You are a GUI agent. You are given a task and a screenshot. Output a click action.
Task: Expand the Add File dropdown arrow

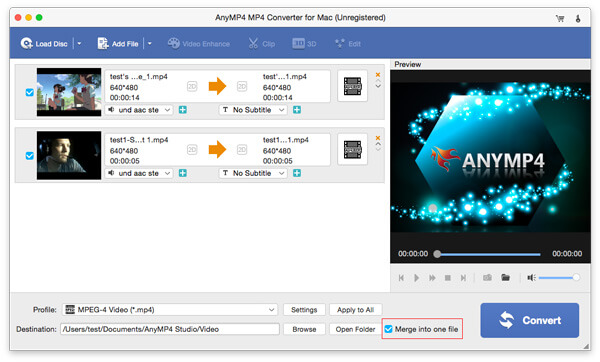[x=150, y=44]
